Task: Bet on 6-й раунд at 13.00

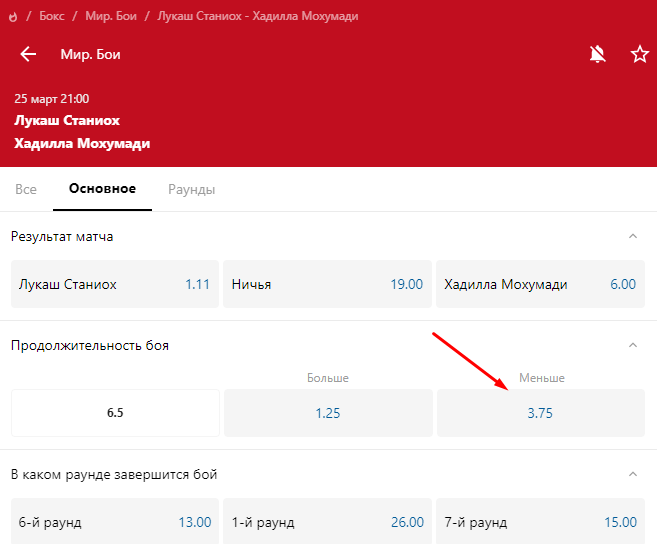Action: pyautogui.click(x=115, y=521)
